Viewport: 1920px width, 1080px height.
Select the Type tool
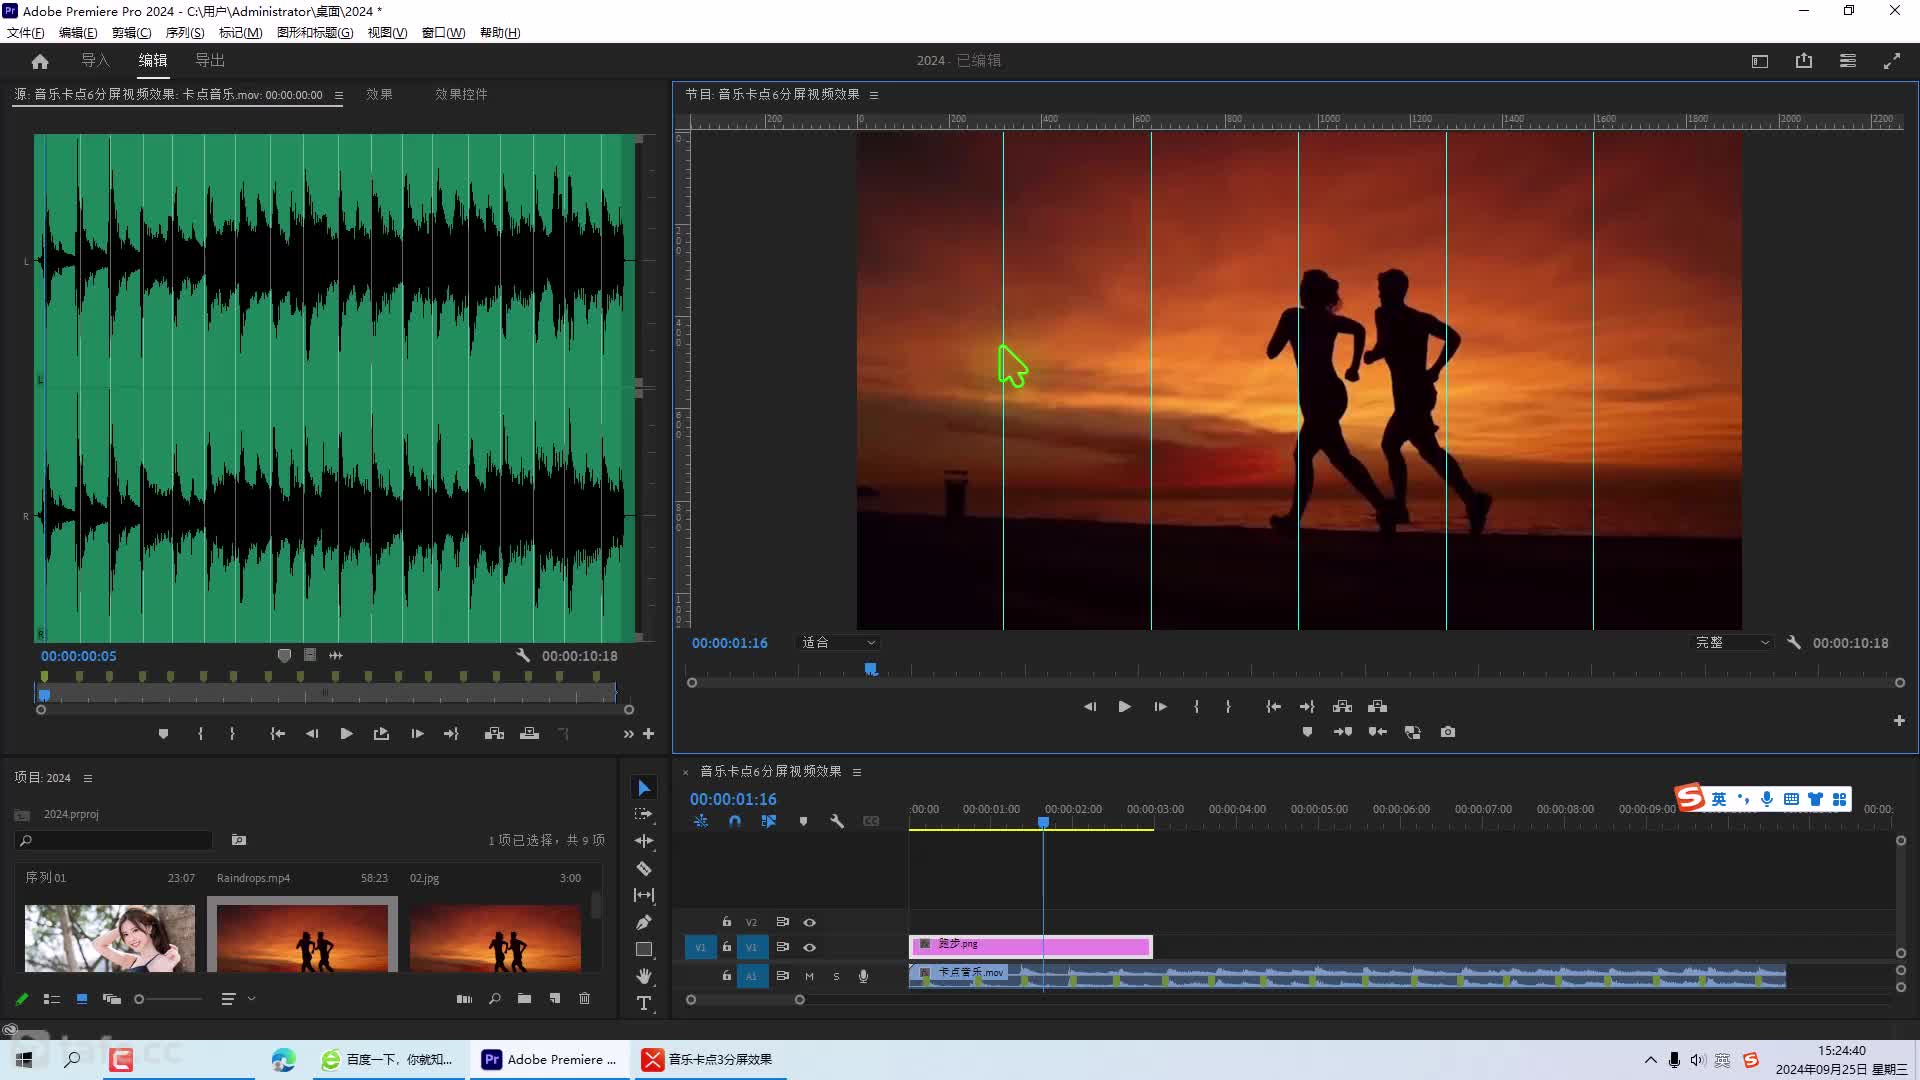[x=644, y=1003]
